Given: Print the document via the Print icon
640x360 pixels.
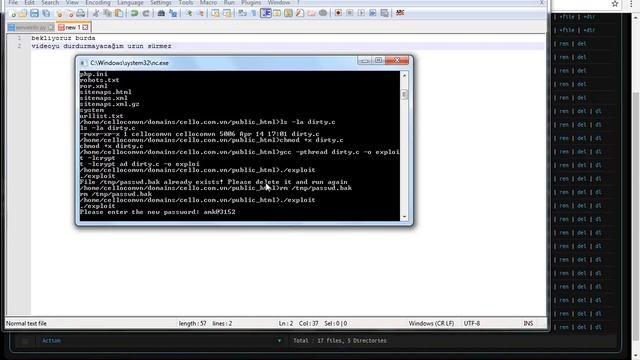Looking at the screenshot, I should click(x=81, y=13).
